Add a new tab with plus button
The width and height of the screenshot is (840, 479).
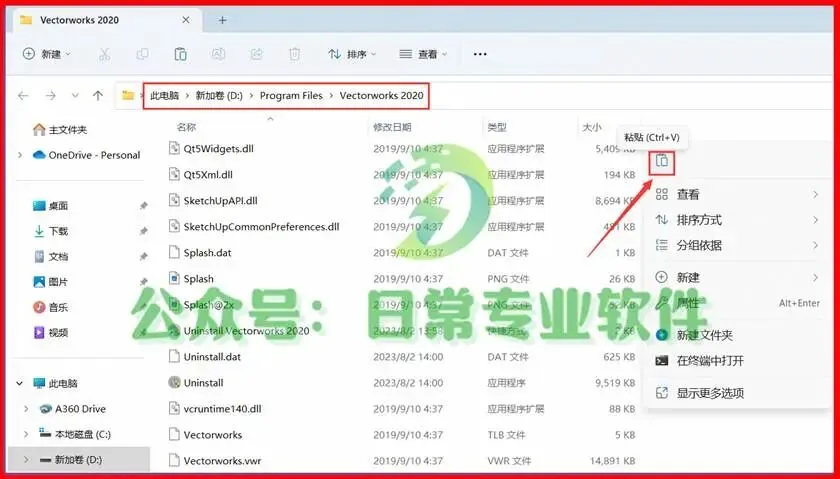(222, 20)
